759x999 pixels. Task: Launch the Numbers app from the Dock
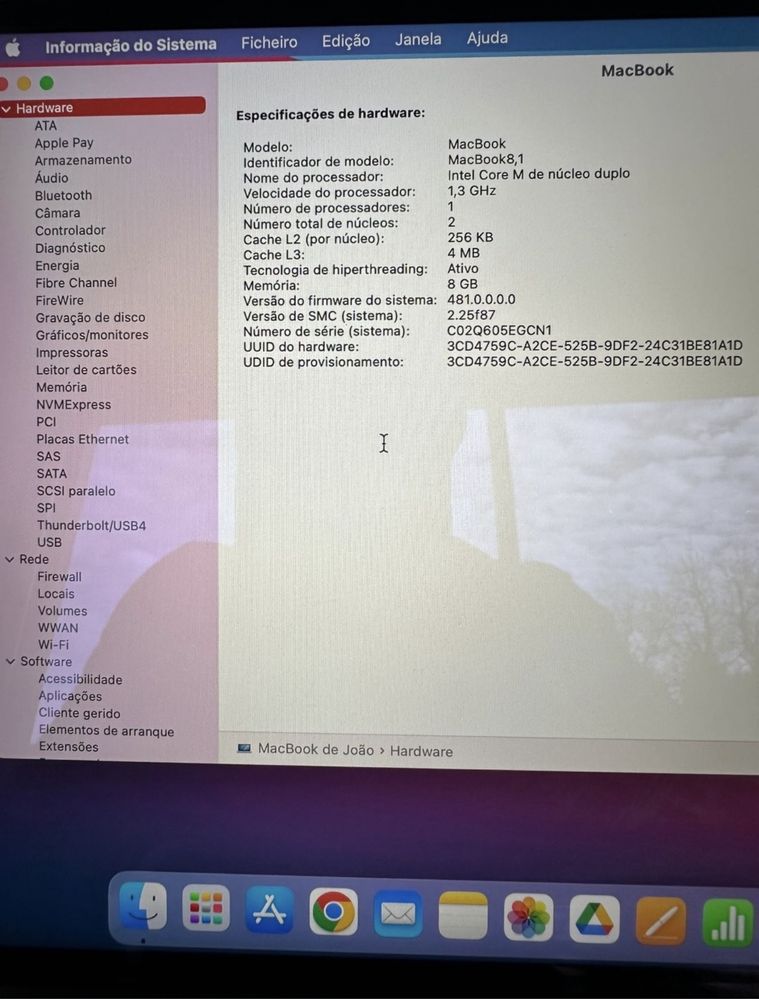point(728,923)
